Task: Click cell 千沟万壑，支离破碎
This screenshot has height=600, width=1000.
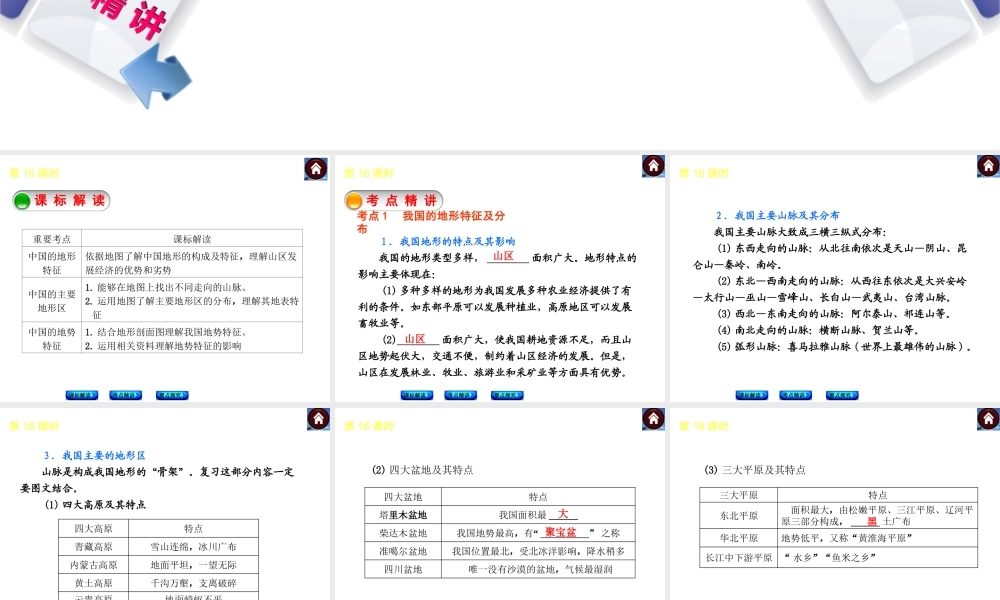Action: [x=193, y=583]
